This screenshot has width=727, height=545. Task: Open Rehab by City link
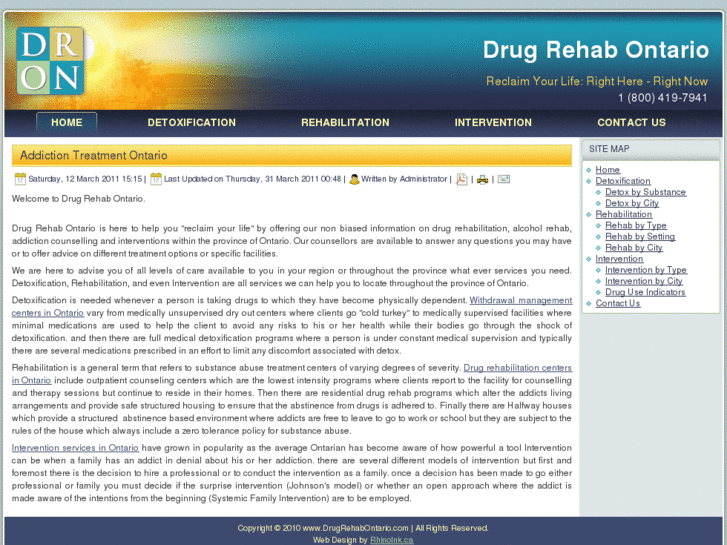634,248
